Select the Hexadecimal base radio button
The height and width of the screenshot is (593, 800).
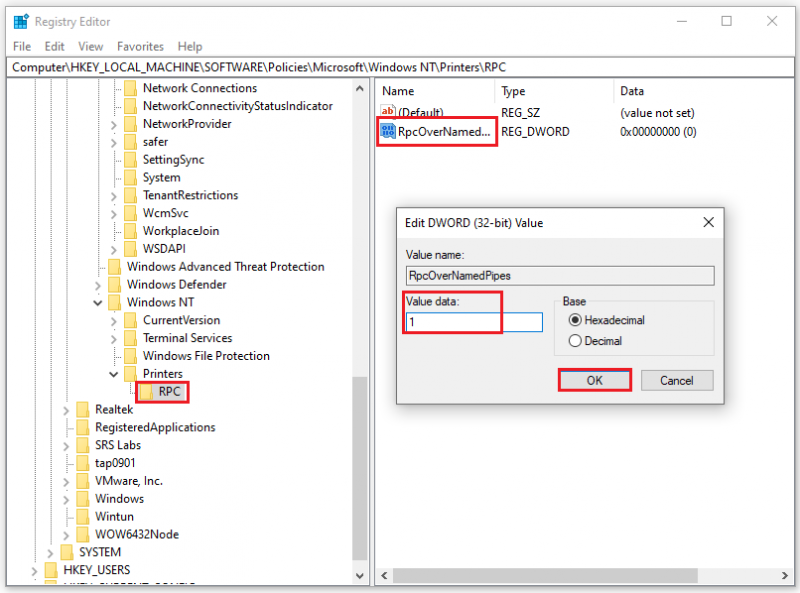575,320
